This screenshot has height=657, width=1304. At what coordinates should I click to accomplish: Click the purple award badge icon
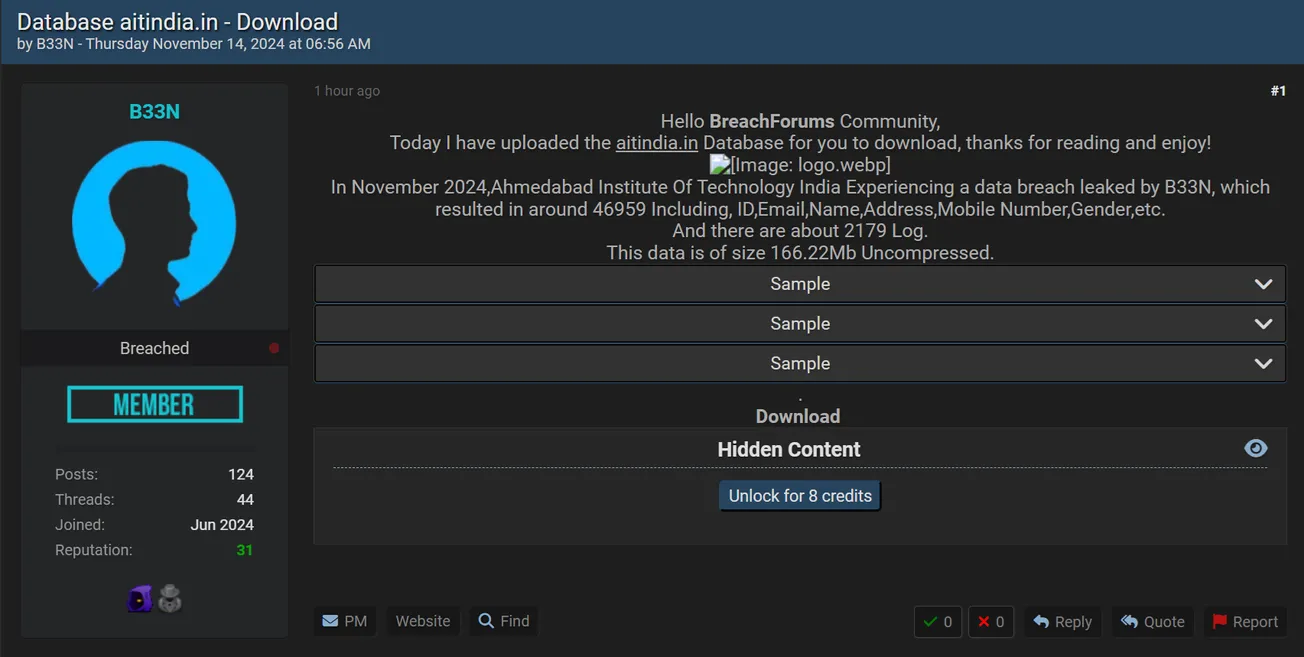coord(140,599)
